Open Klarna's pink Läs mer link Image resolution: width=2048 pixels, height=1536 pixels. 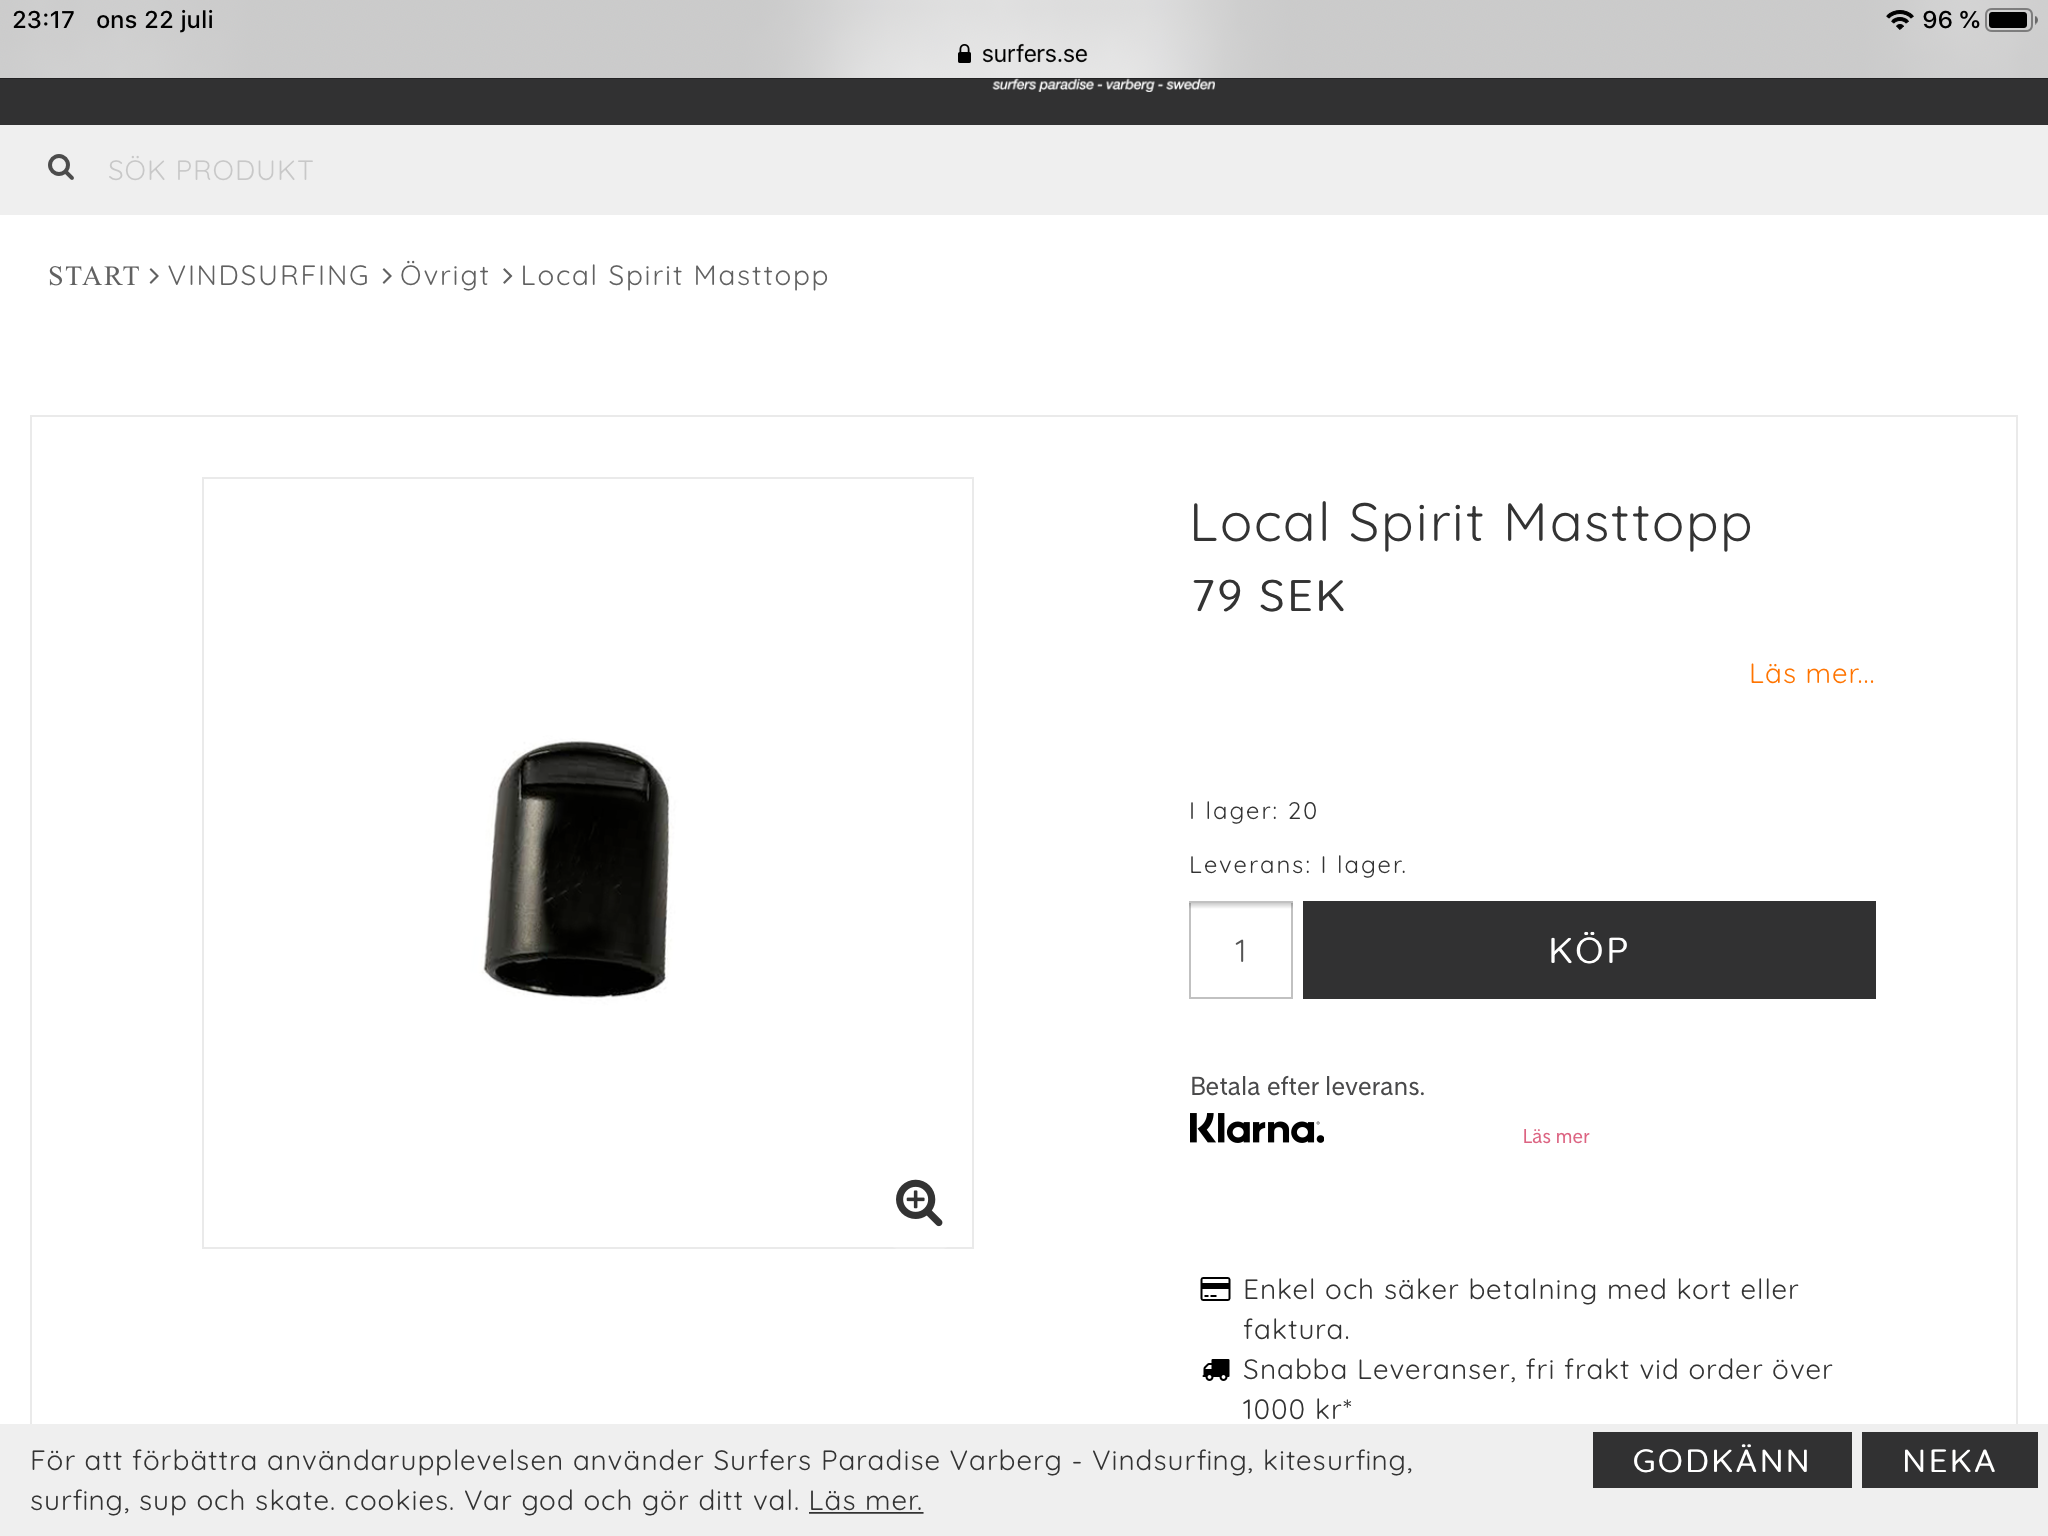coord(1555,1137)
